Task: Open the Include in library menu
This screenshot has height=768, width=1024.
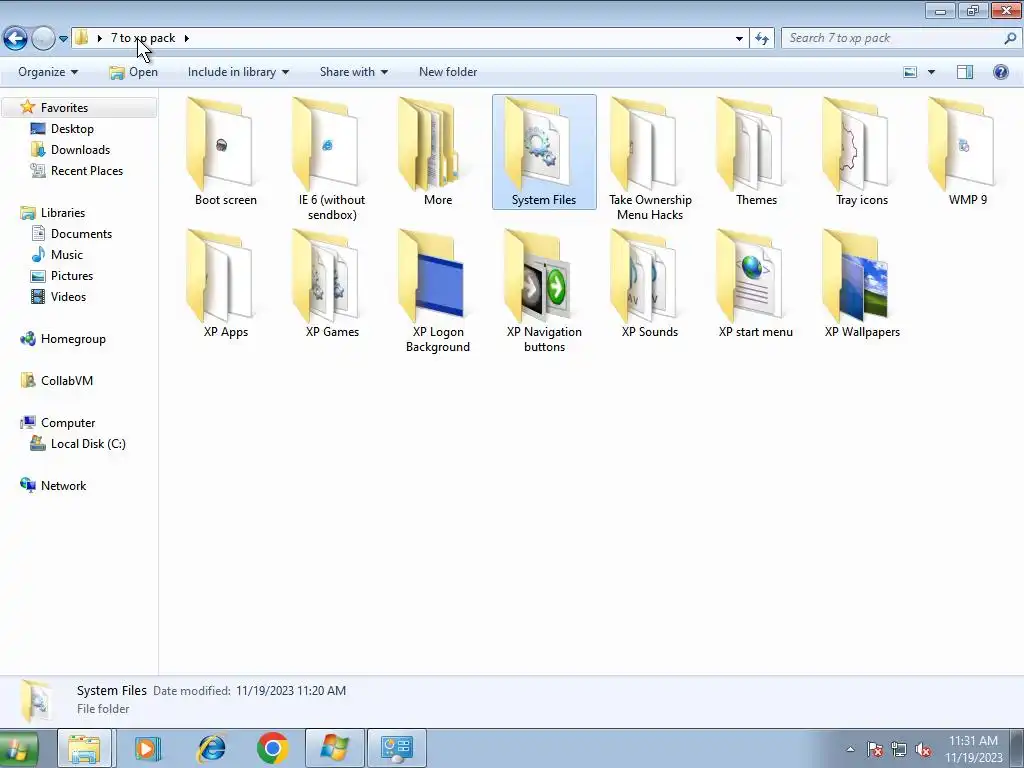Action: (x=238, y=72)
